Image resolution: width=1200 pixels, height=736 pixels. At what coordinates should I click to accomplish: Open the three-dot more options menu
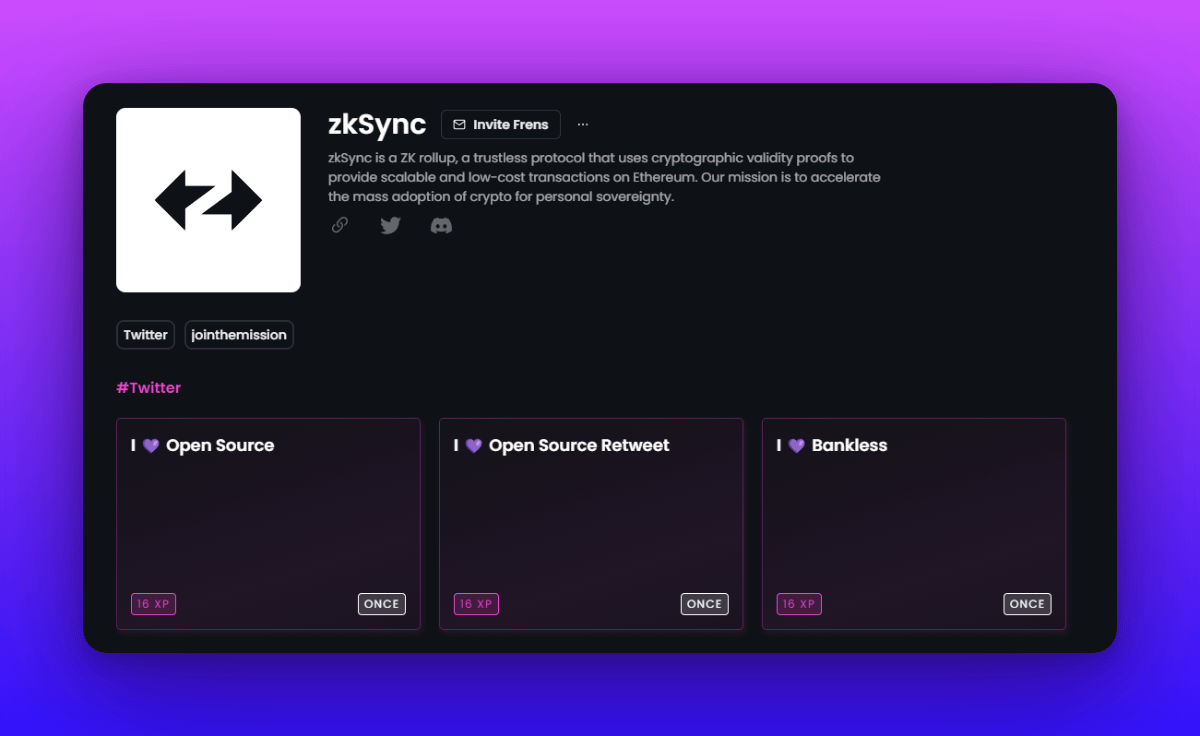(x=583, y=125)
